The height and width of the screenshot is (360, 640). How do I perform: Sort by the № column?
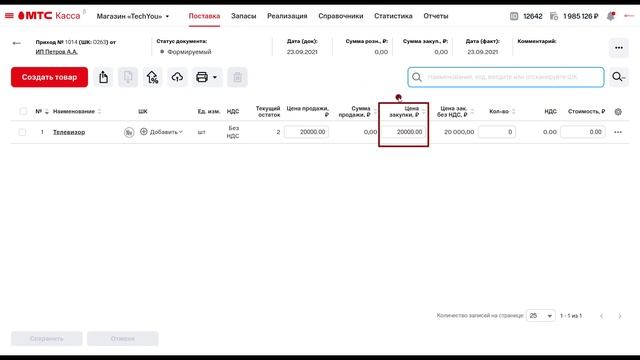(47, 111)
